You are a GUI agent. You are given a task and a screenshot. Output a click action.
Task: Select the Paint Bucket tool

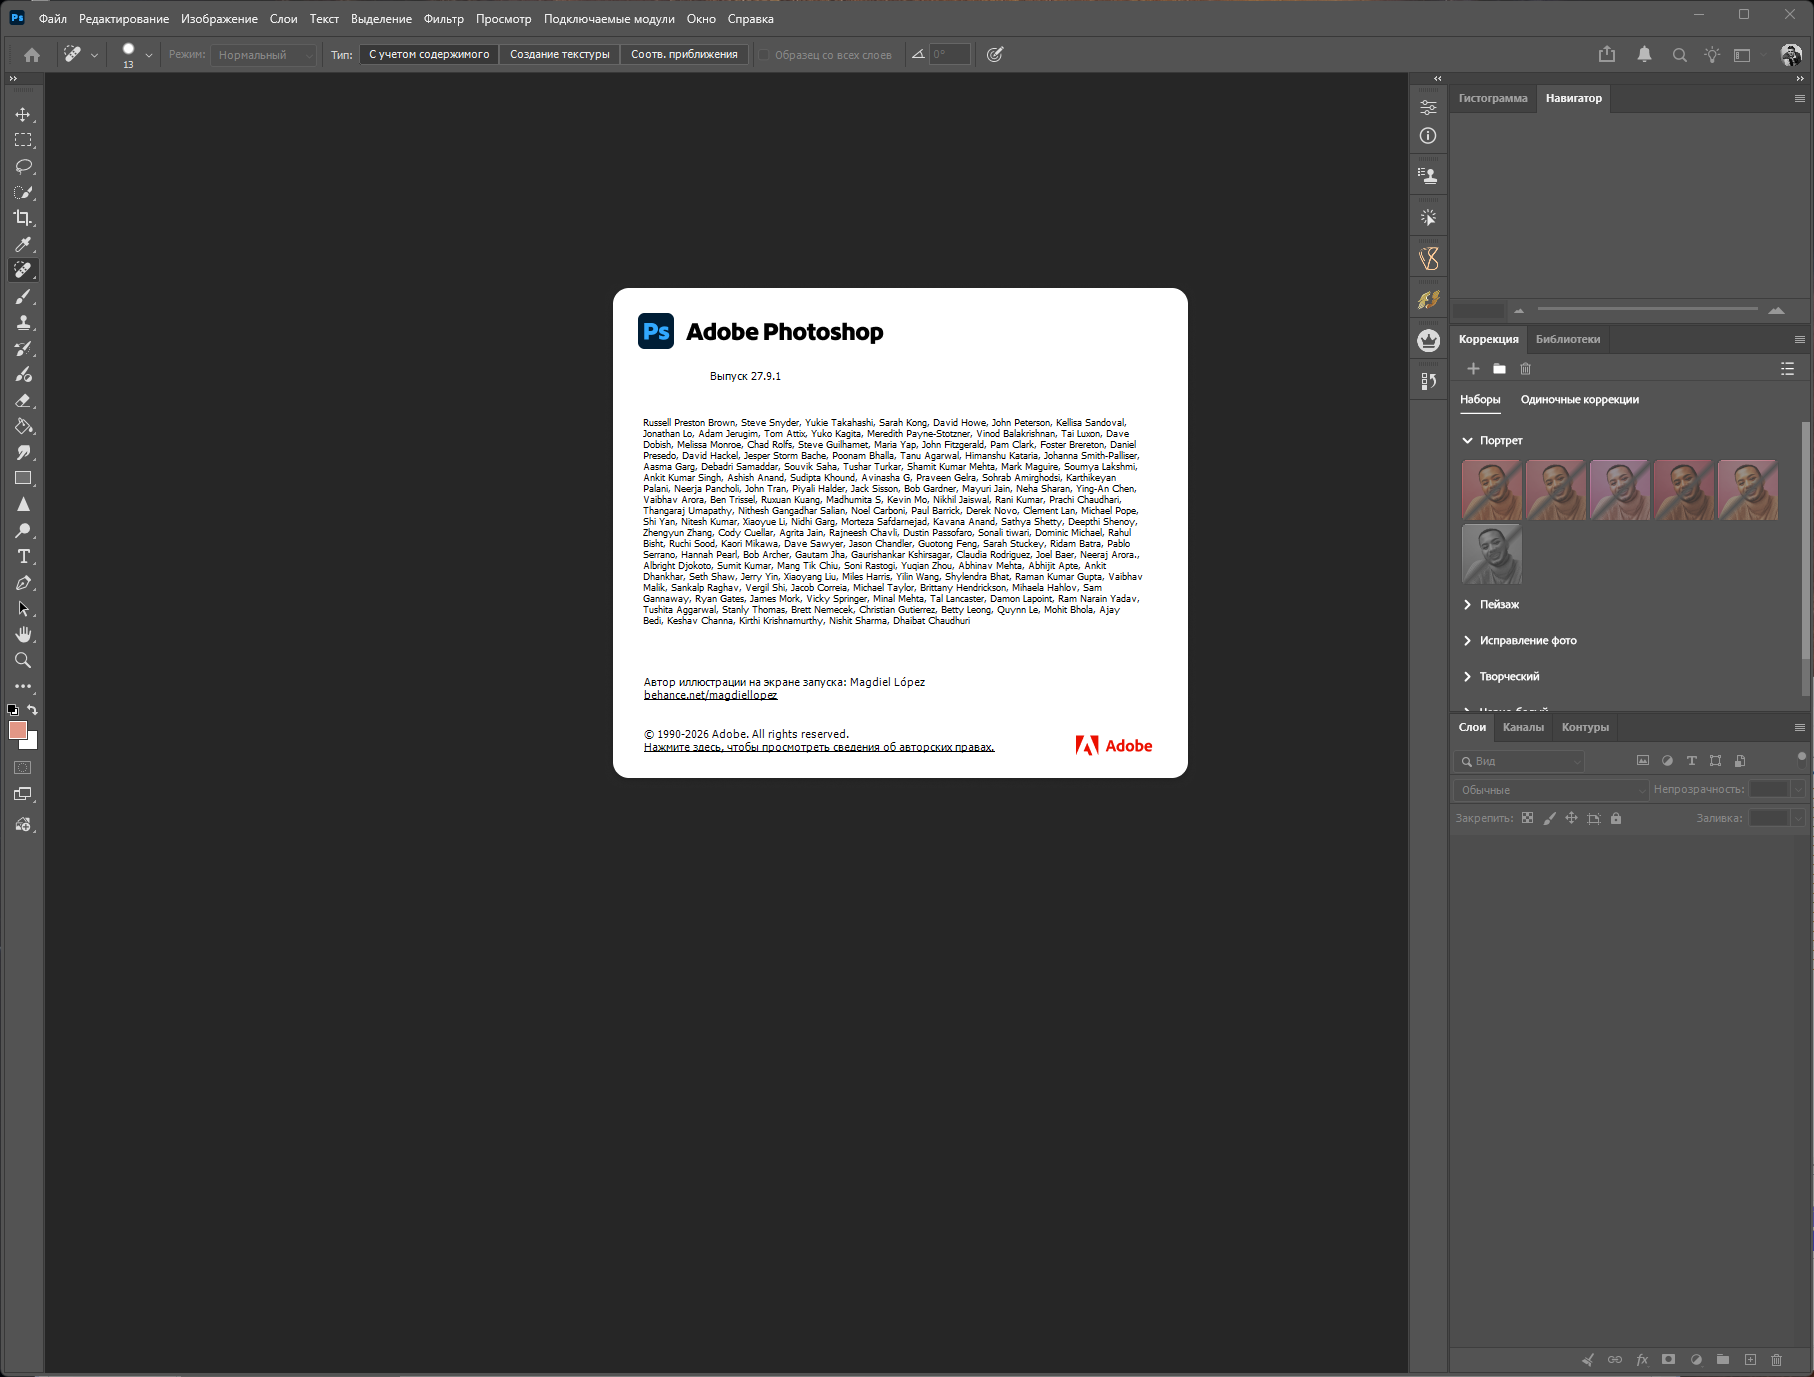point(23,427)
